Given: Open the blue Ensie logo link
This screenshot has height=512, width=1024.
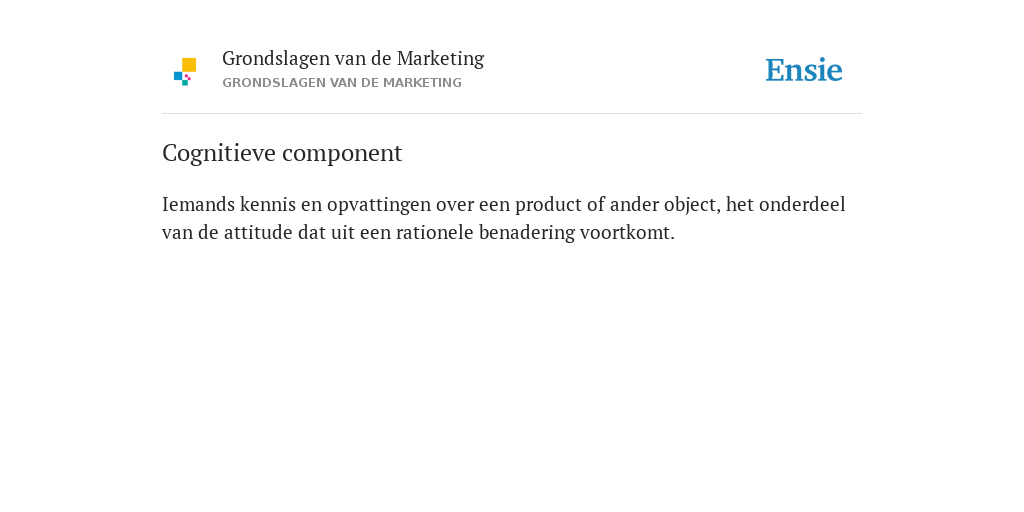Looking at the screenshot, I should point(804,70).
